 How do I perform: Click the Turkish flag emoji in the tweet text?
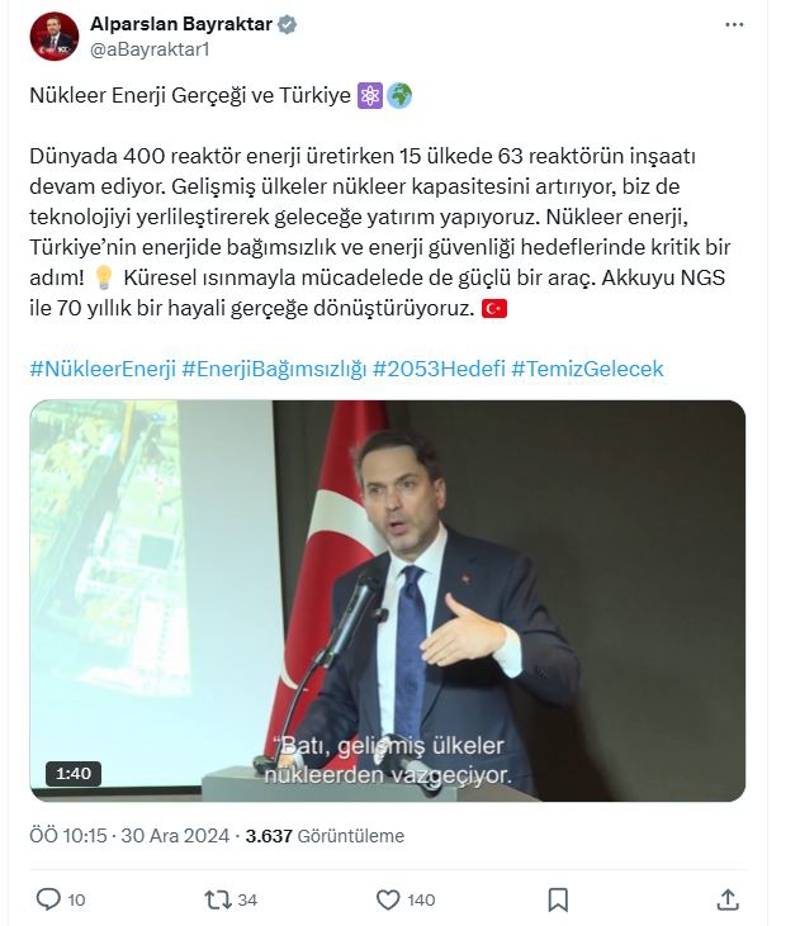[494, 309]
